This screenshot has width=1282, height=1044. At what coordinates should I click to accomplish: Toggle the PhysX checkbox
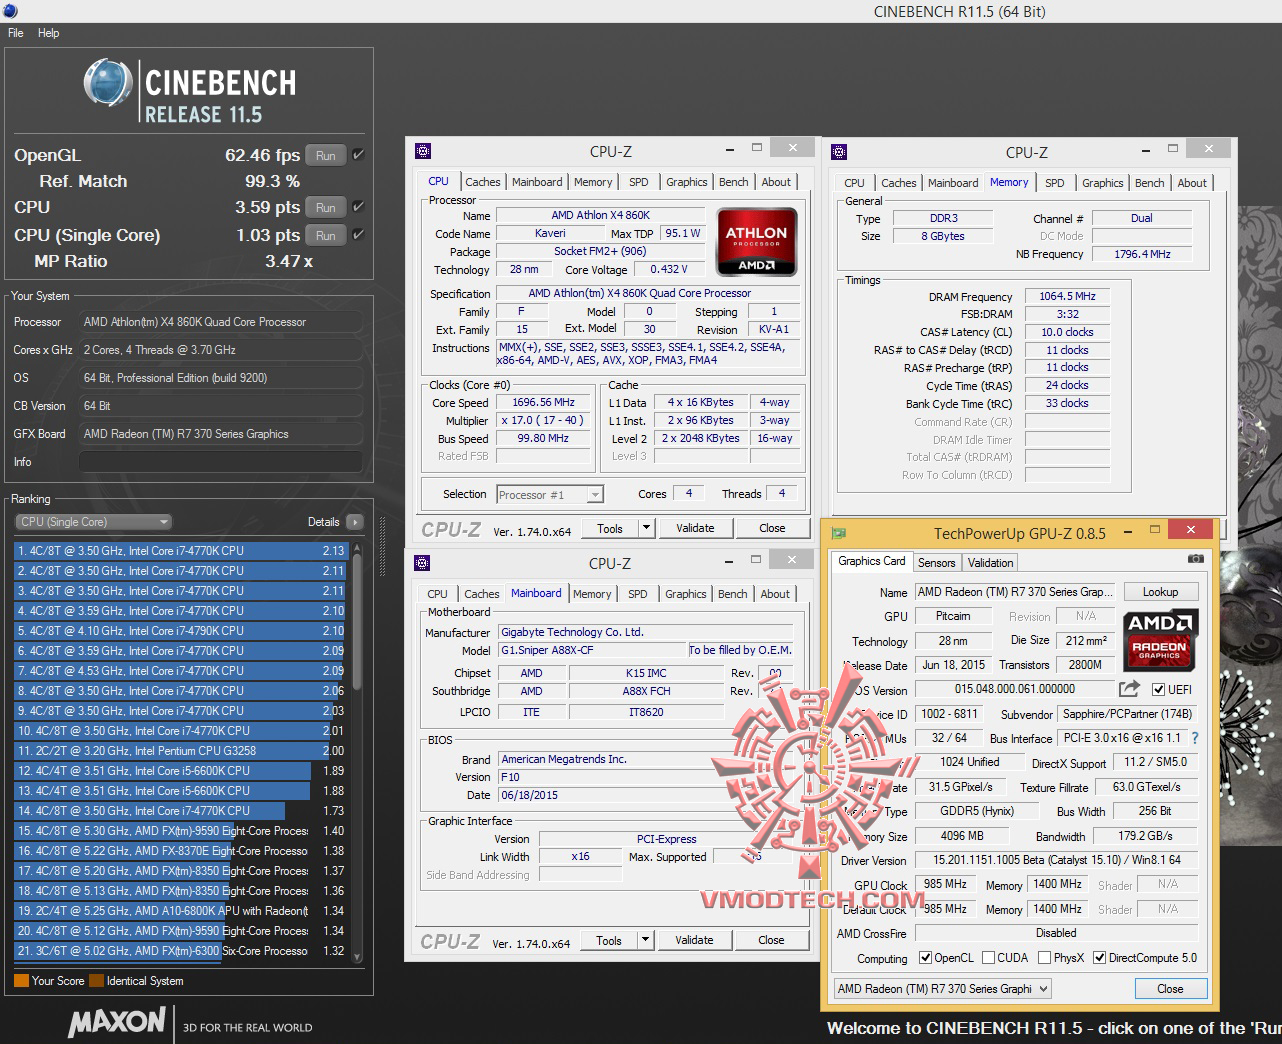[1044, 958]
